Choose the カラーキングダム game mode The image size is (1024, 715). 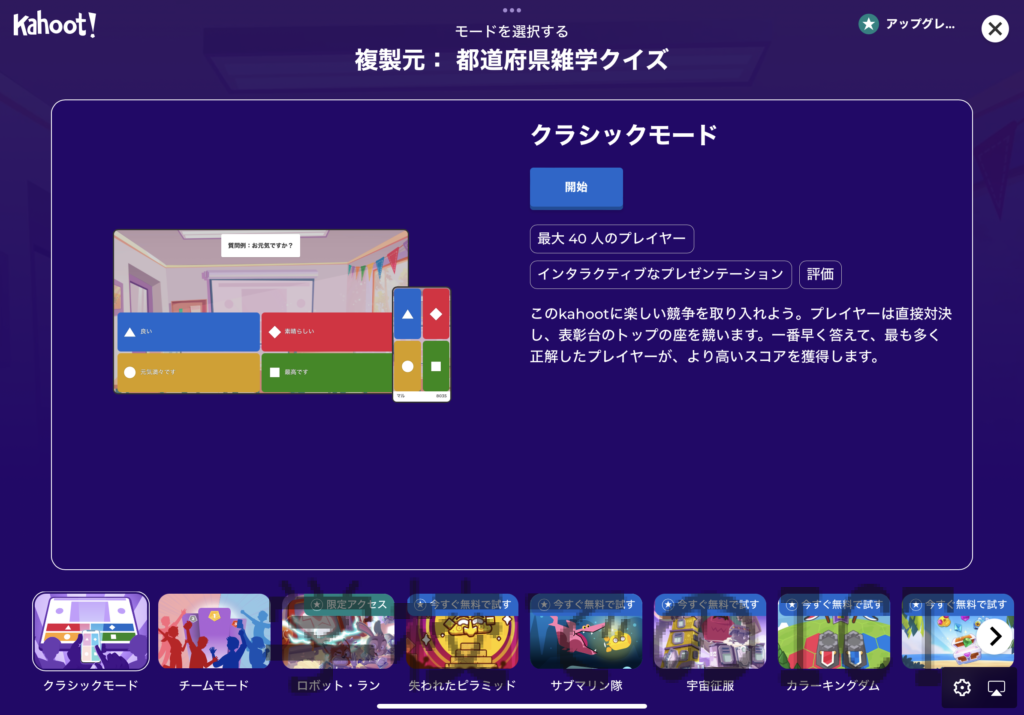[834, 631]
